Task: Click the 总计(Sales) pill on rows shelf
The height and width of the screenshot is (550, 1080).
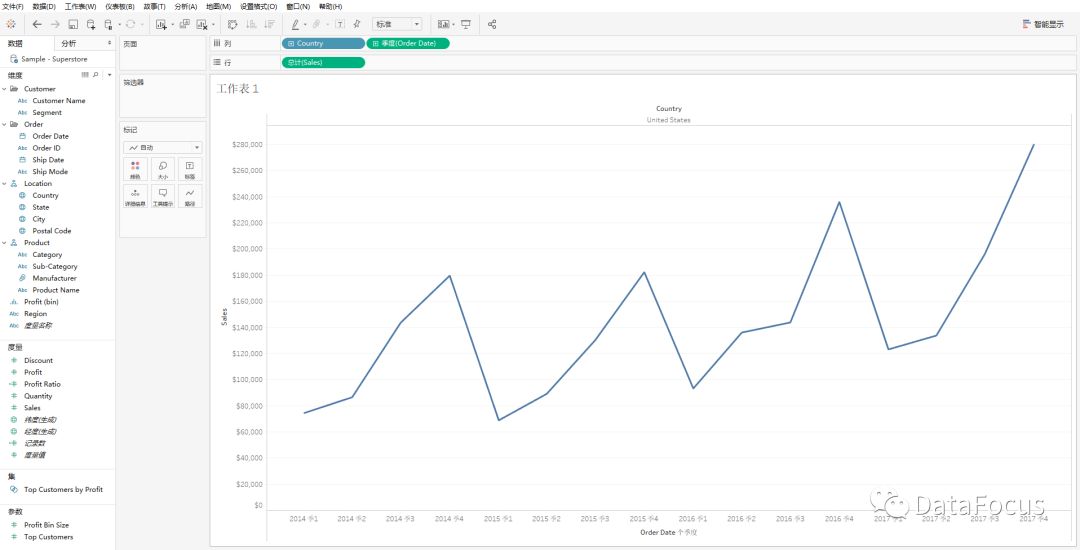Action: 323,62
